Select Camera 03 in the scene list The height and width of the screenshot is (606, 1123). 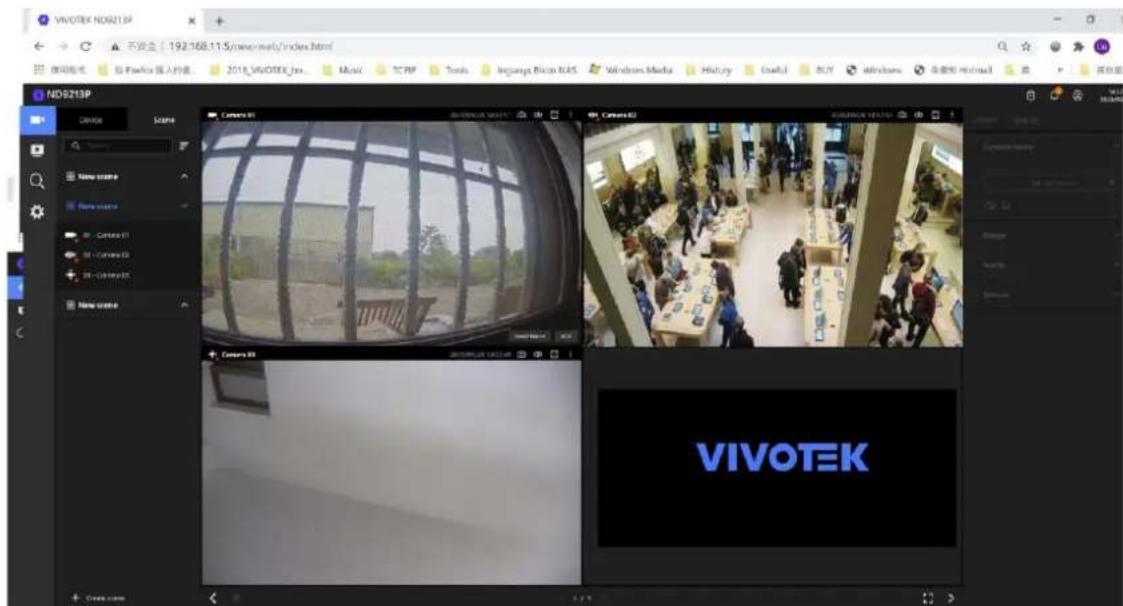coord(98,275)
